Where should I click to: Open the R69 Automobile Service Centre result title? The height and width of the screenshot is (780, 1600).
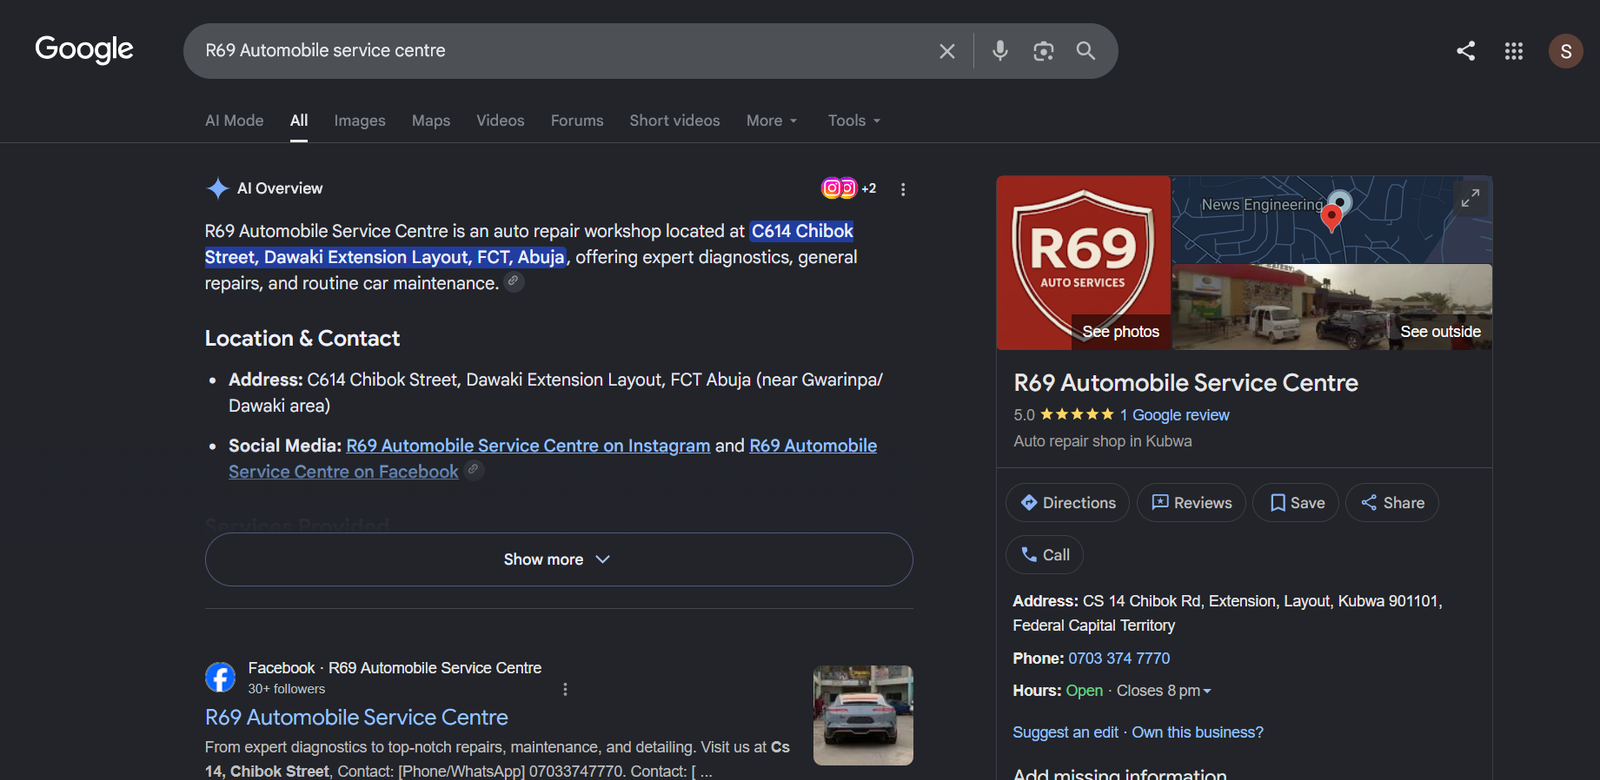(356, 717)
